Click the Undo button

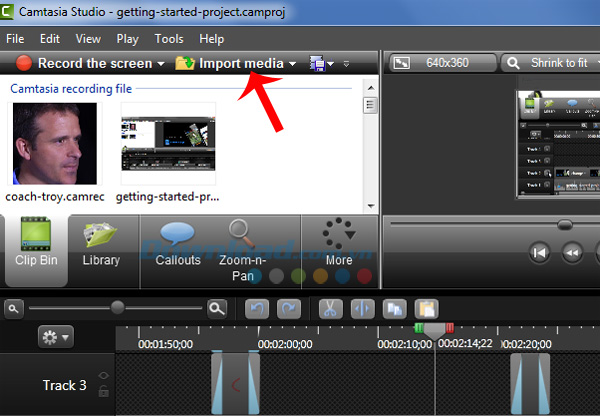coord(257,308)
